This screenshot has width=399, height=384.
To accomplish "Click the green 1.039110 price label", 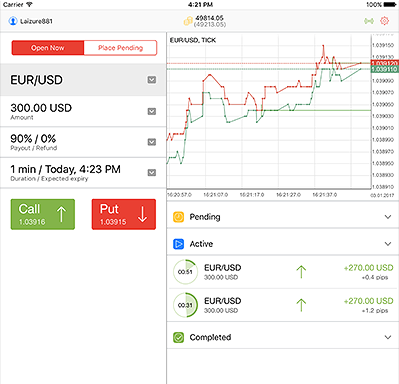I will (x=385, y=69).
